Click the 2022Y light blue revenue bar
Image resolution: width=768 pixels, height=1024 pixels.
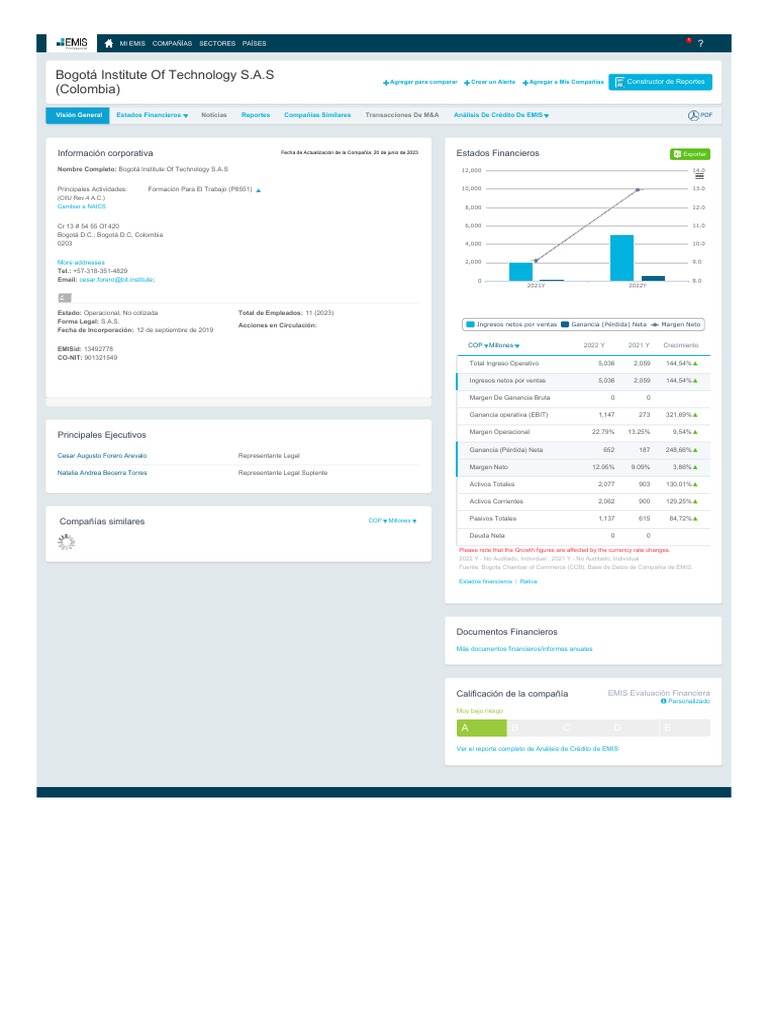622,258
